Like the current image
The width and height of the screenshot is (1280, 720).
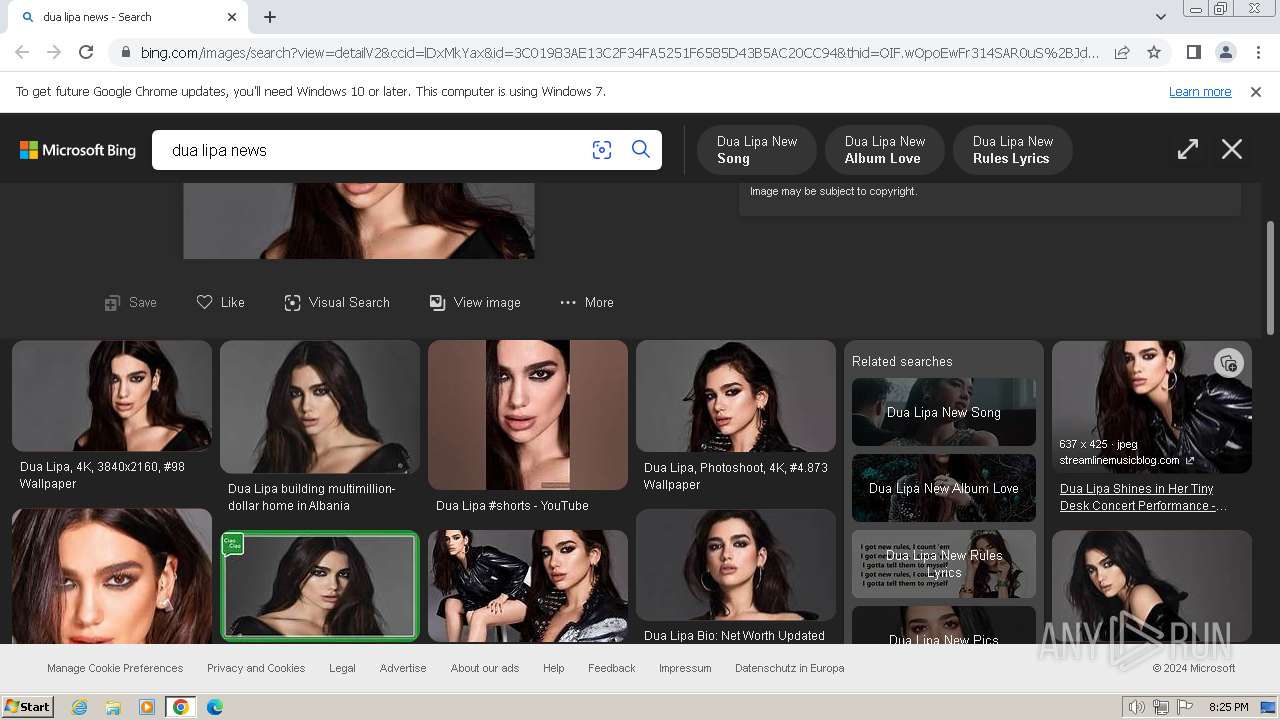[x=221, y=302]
